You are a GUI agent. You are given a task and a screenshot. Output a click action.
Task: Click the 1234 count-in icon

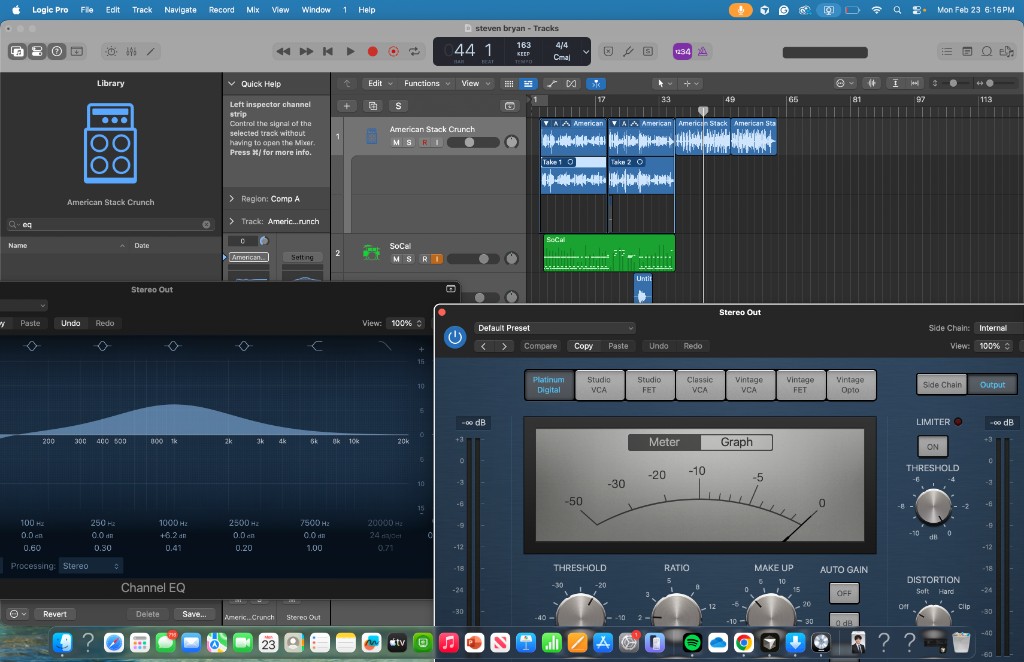pos(684,51)
